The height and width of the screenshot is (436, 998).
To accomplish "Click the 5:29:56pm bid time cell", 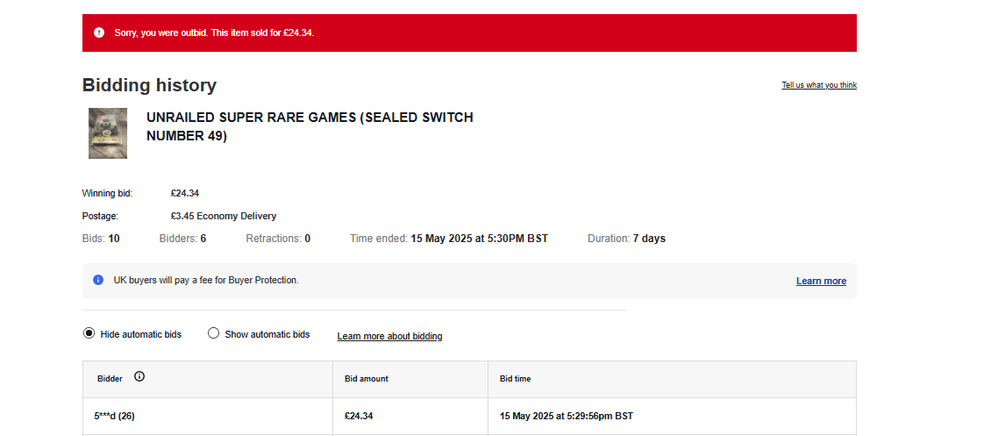I will coord(566,416).
